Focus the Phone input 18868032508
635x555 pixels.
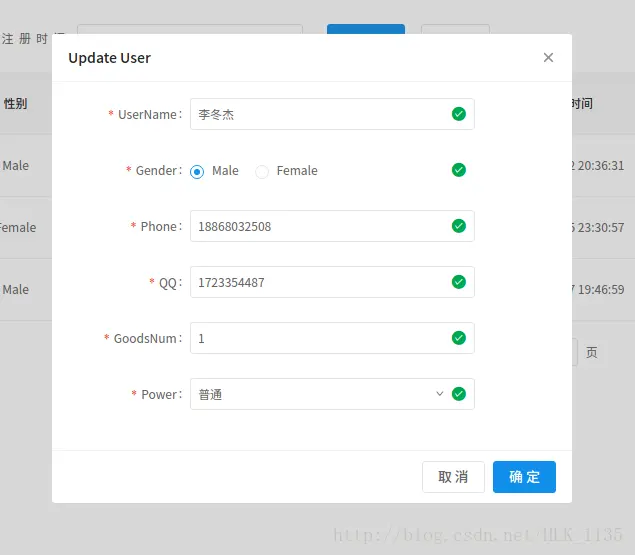click(x=332, y=226)
